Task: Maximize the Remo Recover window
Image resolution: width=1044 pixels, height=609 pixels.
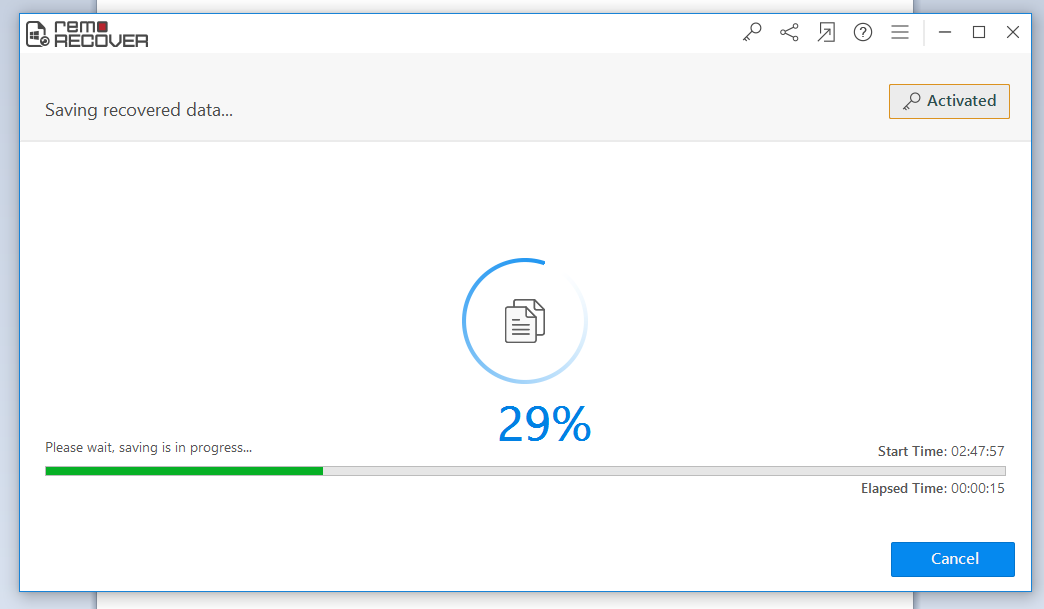Action: click(x=979, y=32)
